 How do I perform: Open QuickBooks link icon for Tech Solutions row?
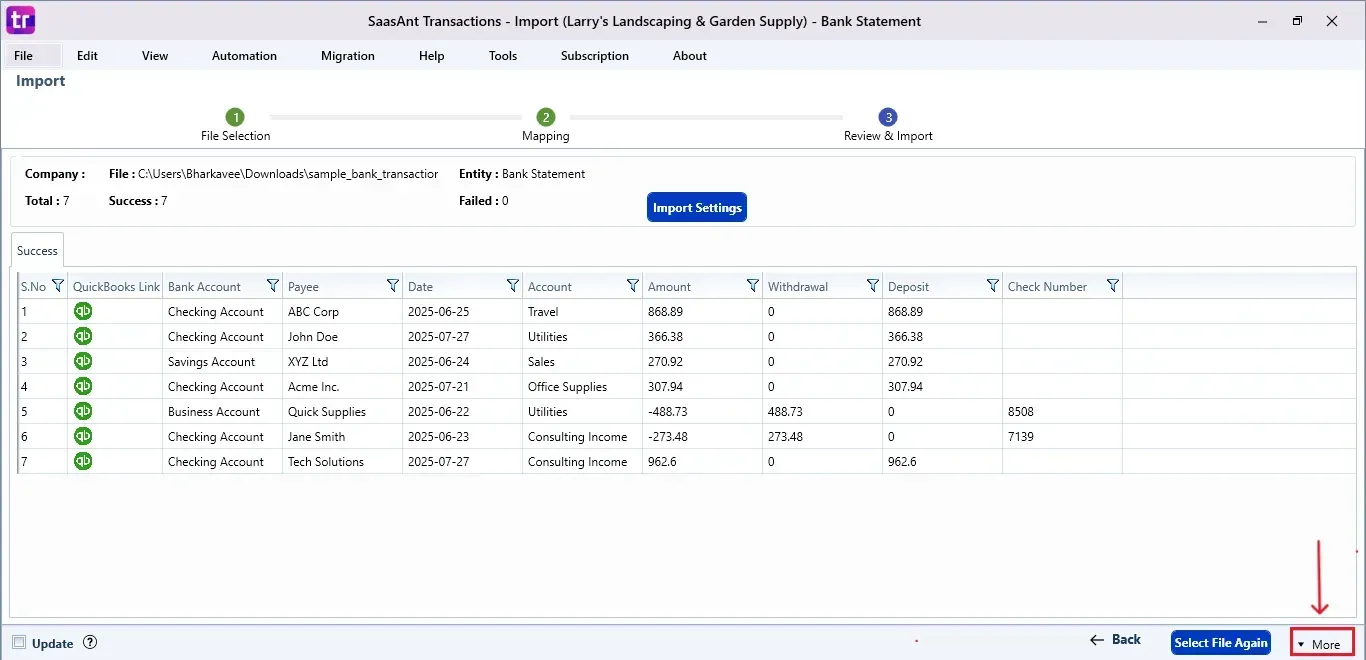click(83, 461)
